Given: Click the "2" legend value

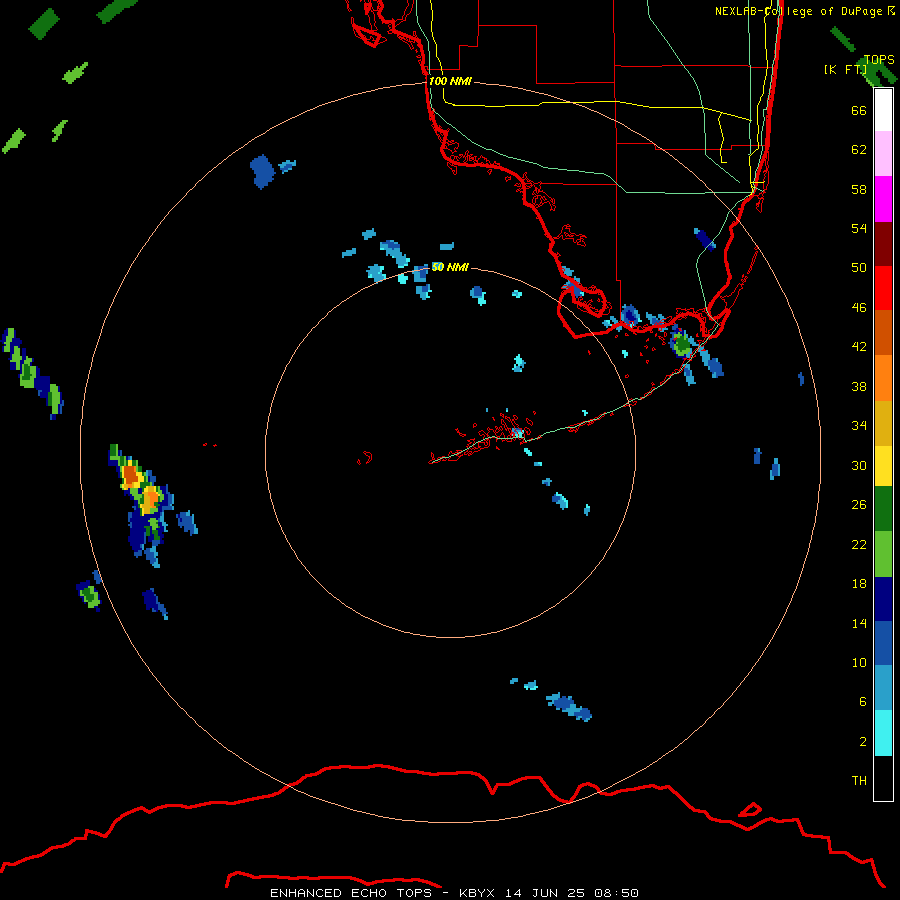Looking at the screenshot, I should [x=863, y=742].
